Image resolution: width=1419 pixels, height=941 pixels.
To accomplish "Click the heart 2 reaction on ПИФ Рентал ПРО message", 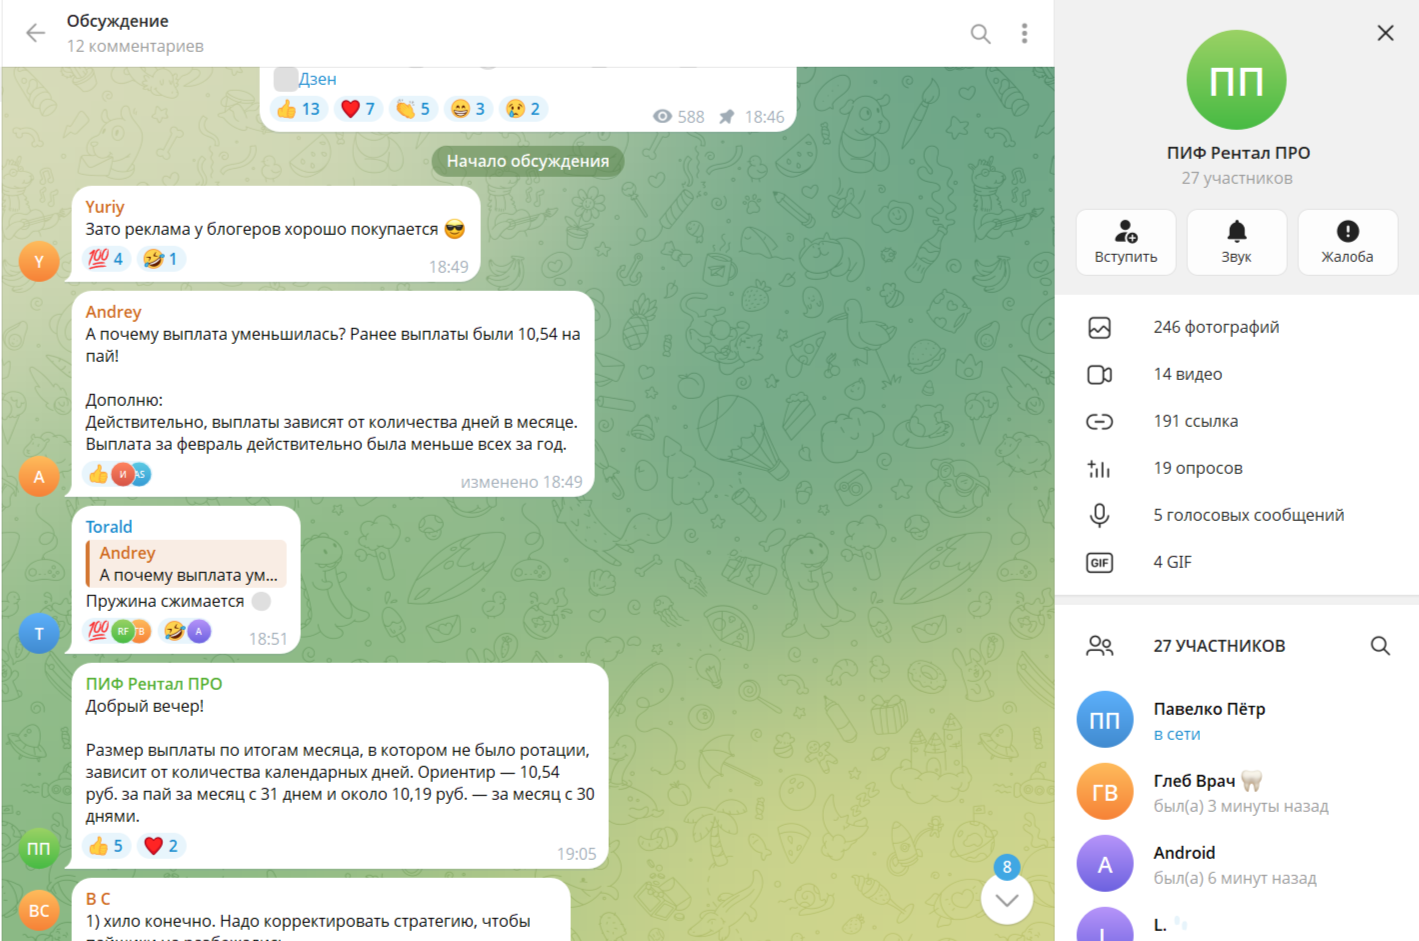I will pyautogui.click(x=161, y=846).
